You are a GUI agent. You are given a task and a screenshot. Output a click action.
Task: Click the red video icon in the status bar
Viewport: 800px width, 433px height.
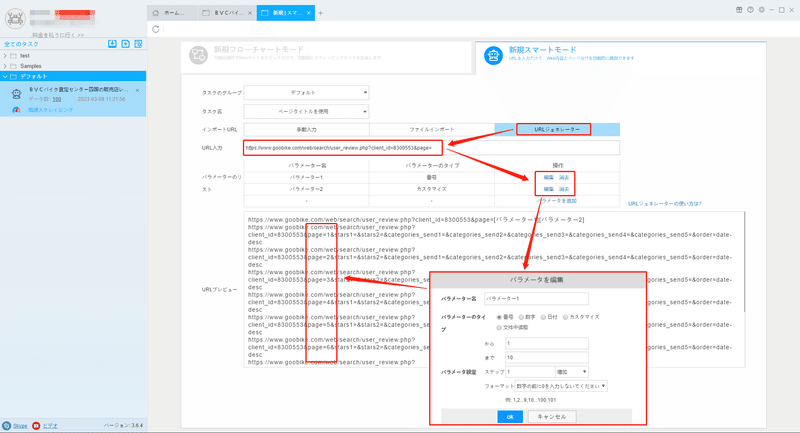pyautogui.click(x=36, y=425)
